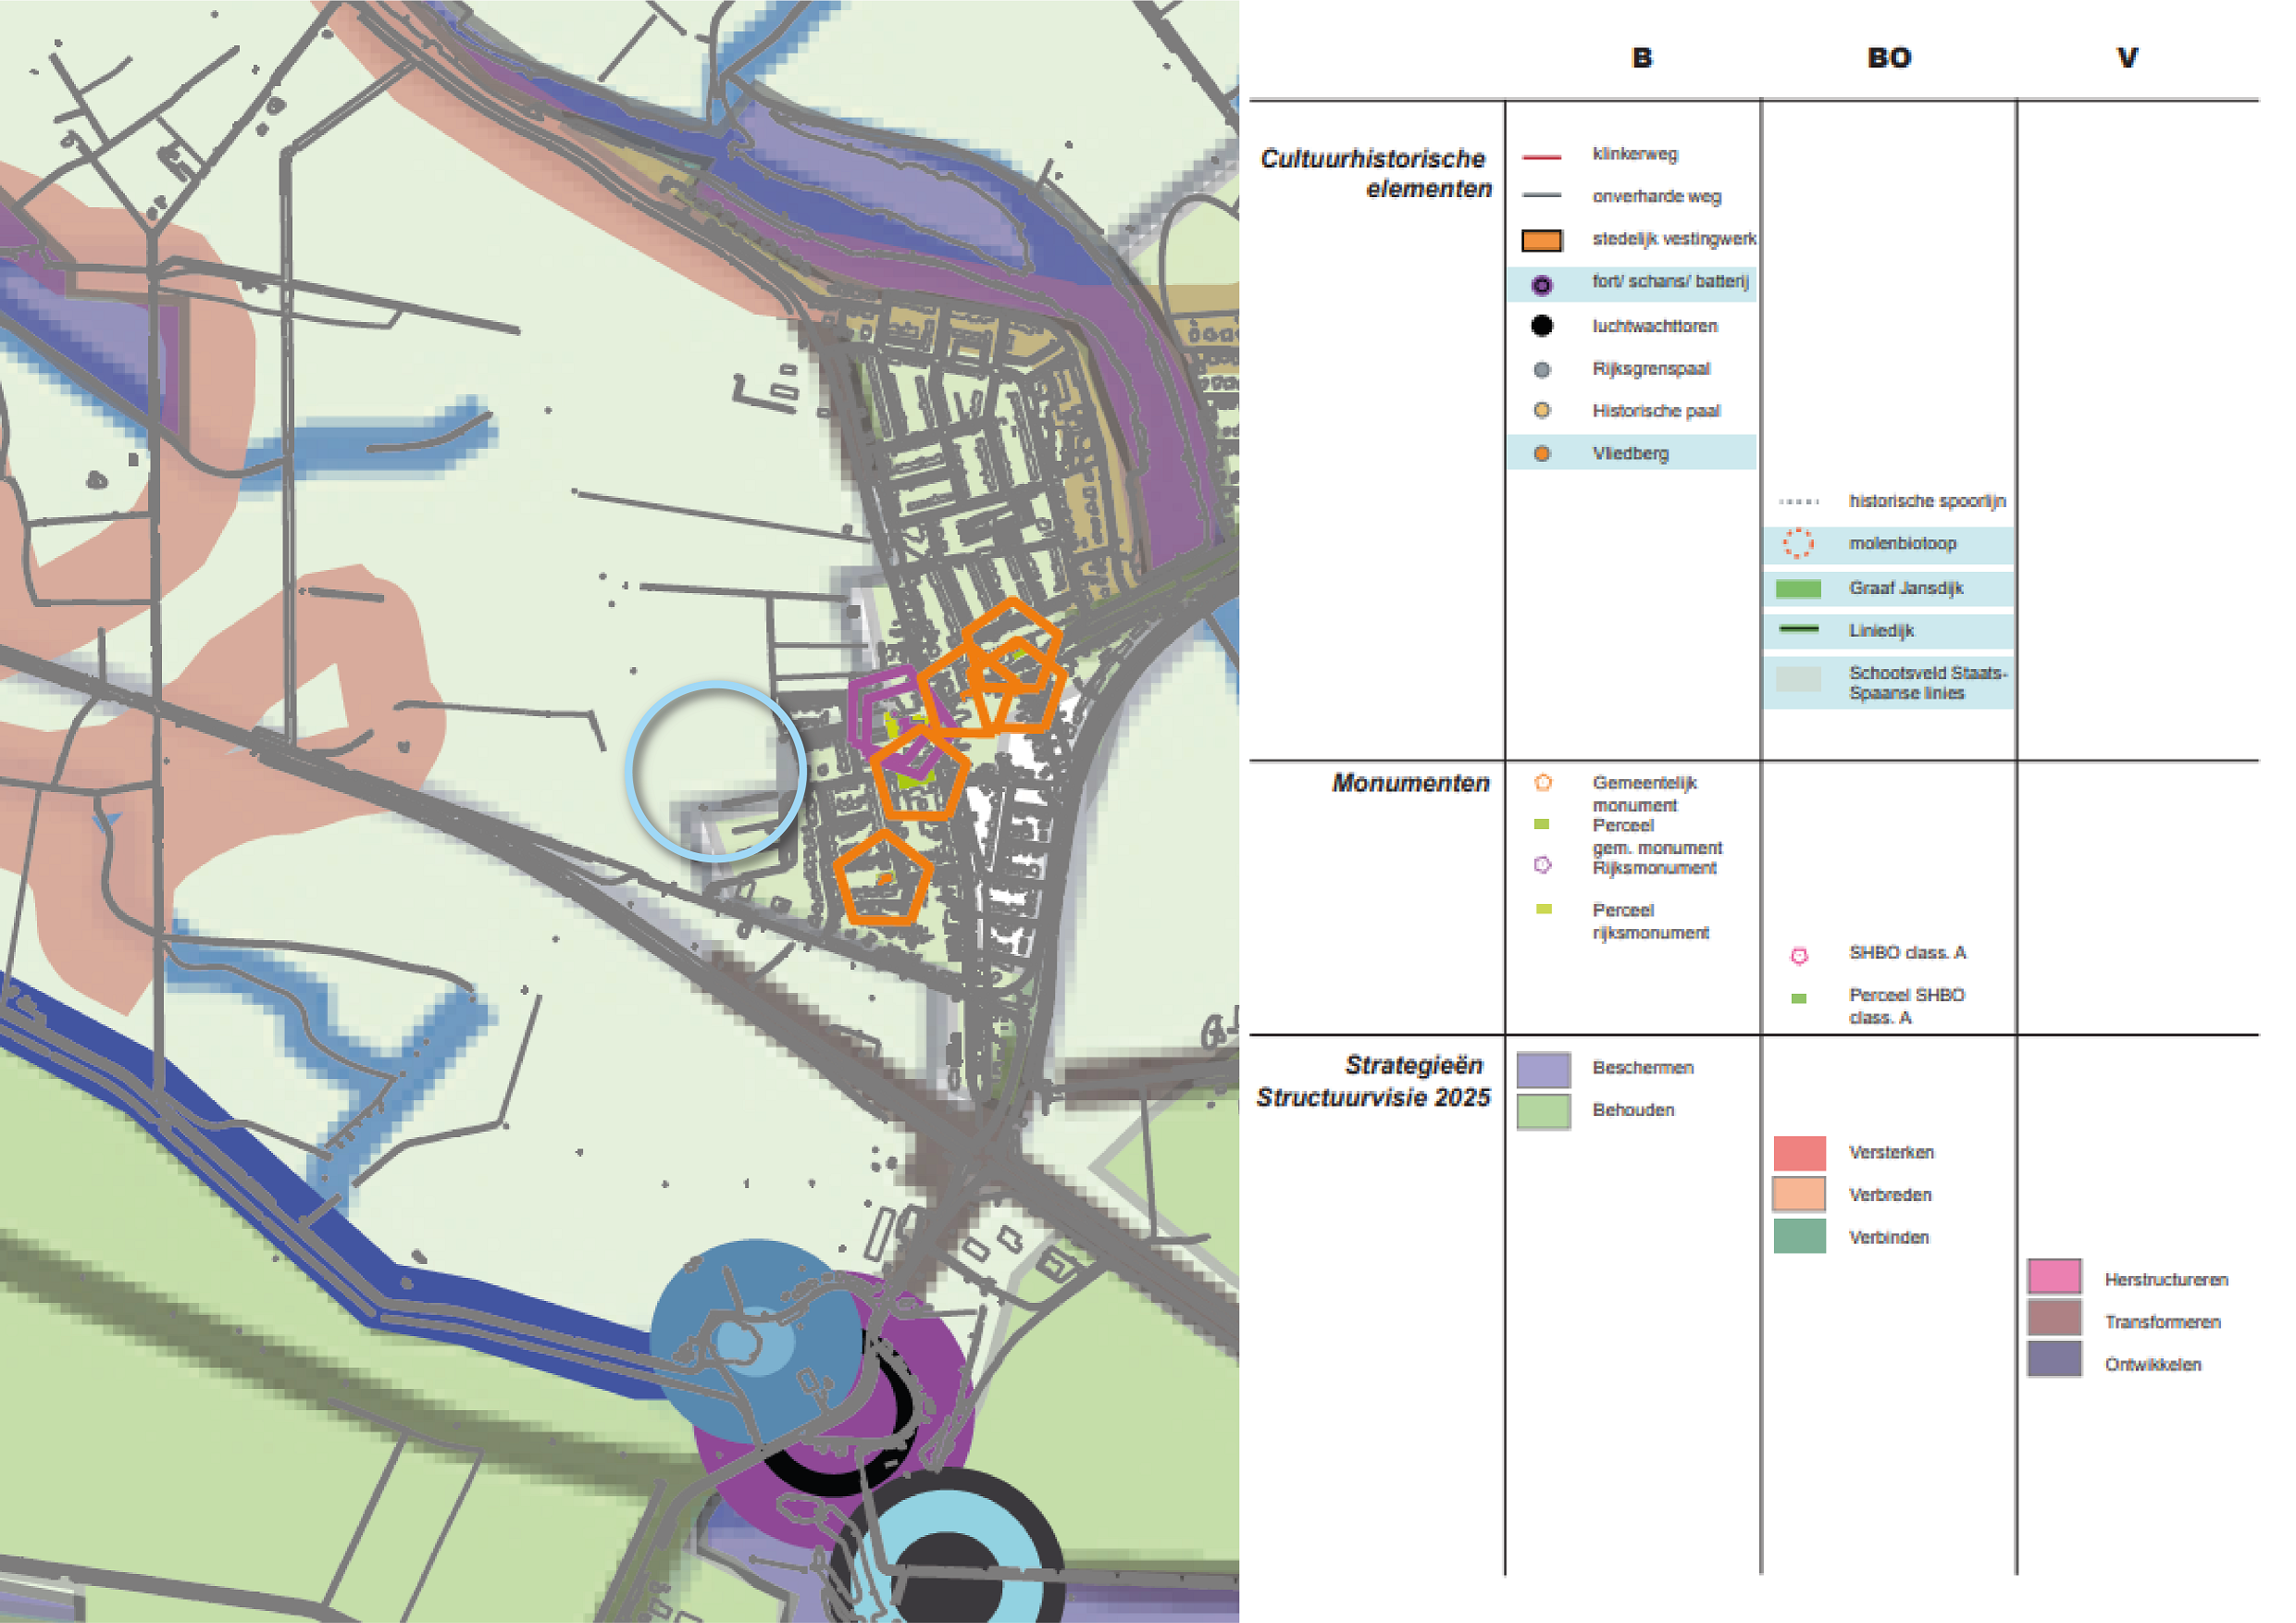Click the orange Verbreden swatch
This screenshot has width=2296, height=1623.
tap(1799, 1194)
